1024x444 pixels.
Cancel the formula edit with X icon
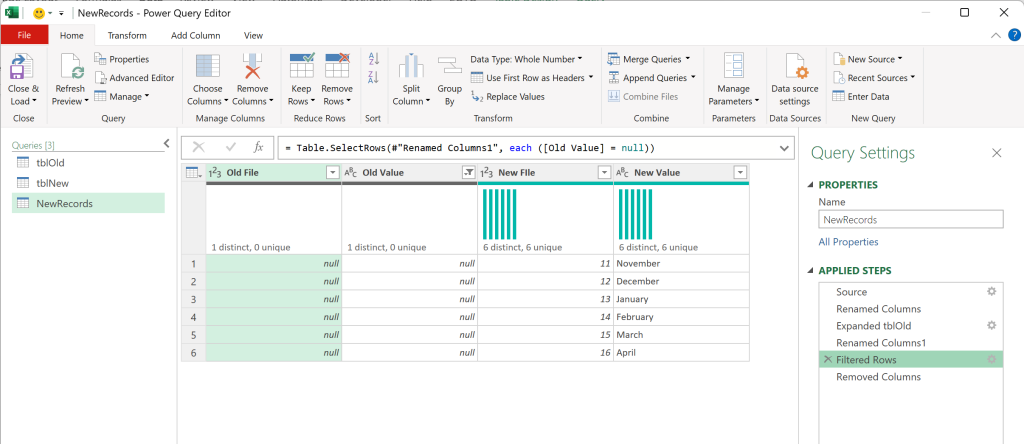[x=199, y=148]
